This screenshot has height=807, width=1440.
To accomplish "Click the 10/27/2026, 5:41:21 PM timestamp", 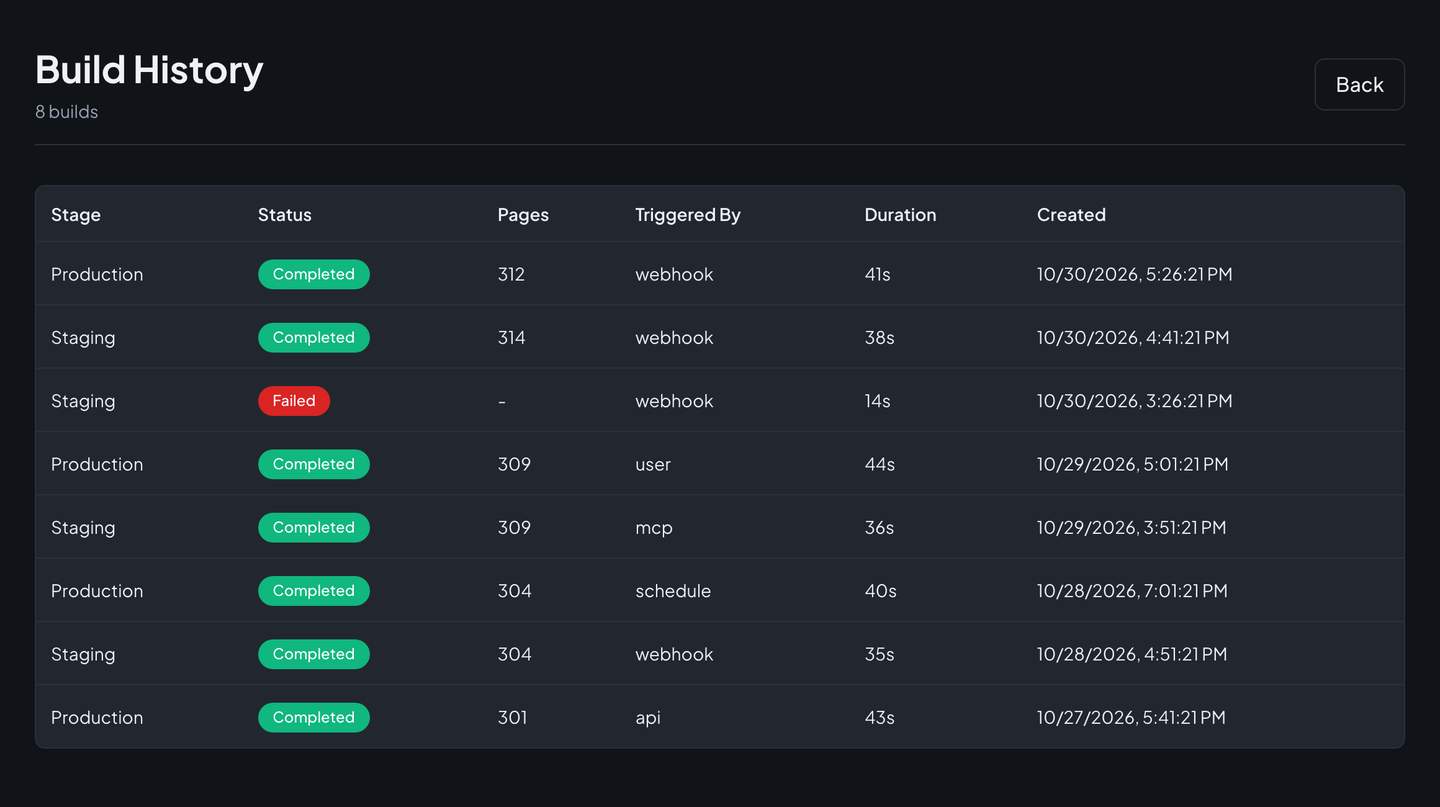I will pos(1131,717).
